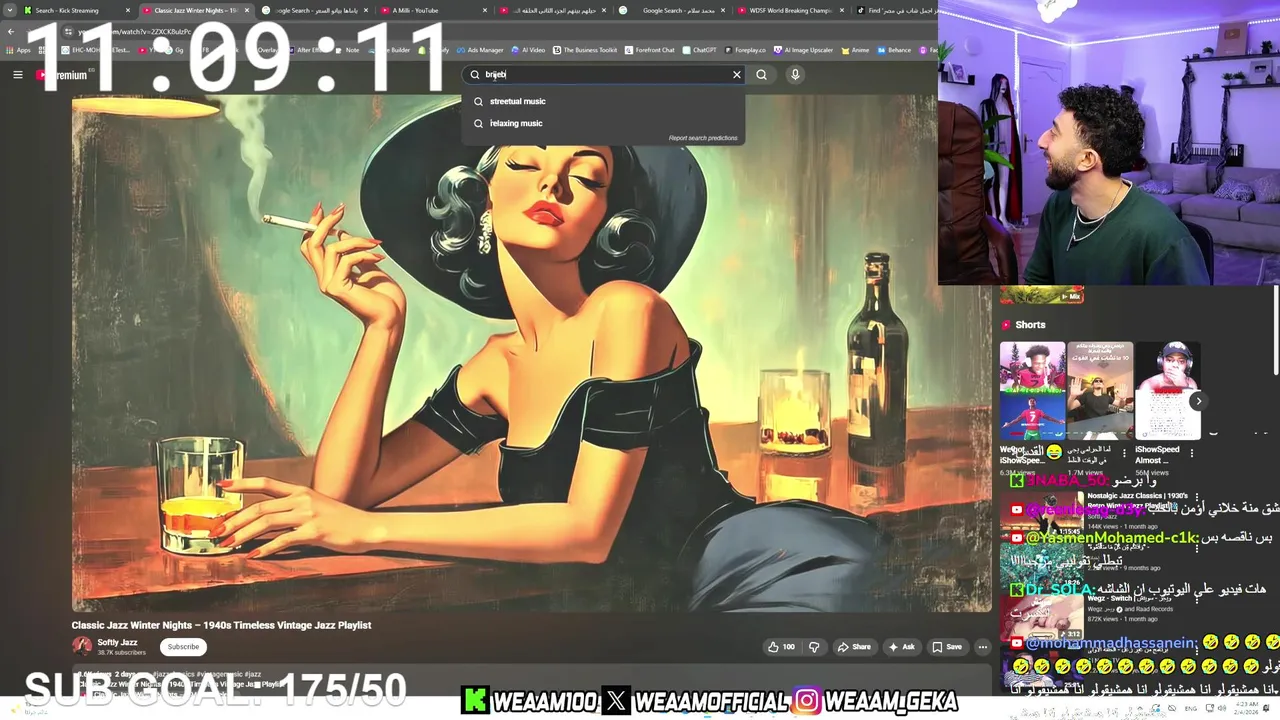This screenshot has height=720, width=1280.
Task: Subscribe to Softly Jazz channel
Action: [183, 647]
